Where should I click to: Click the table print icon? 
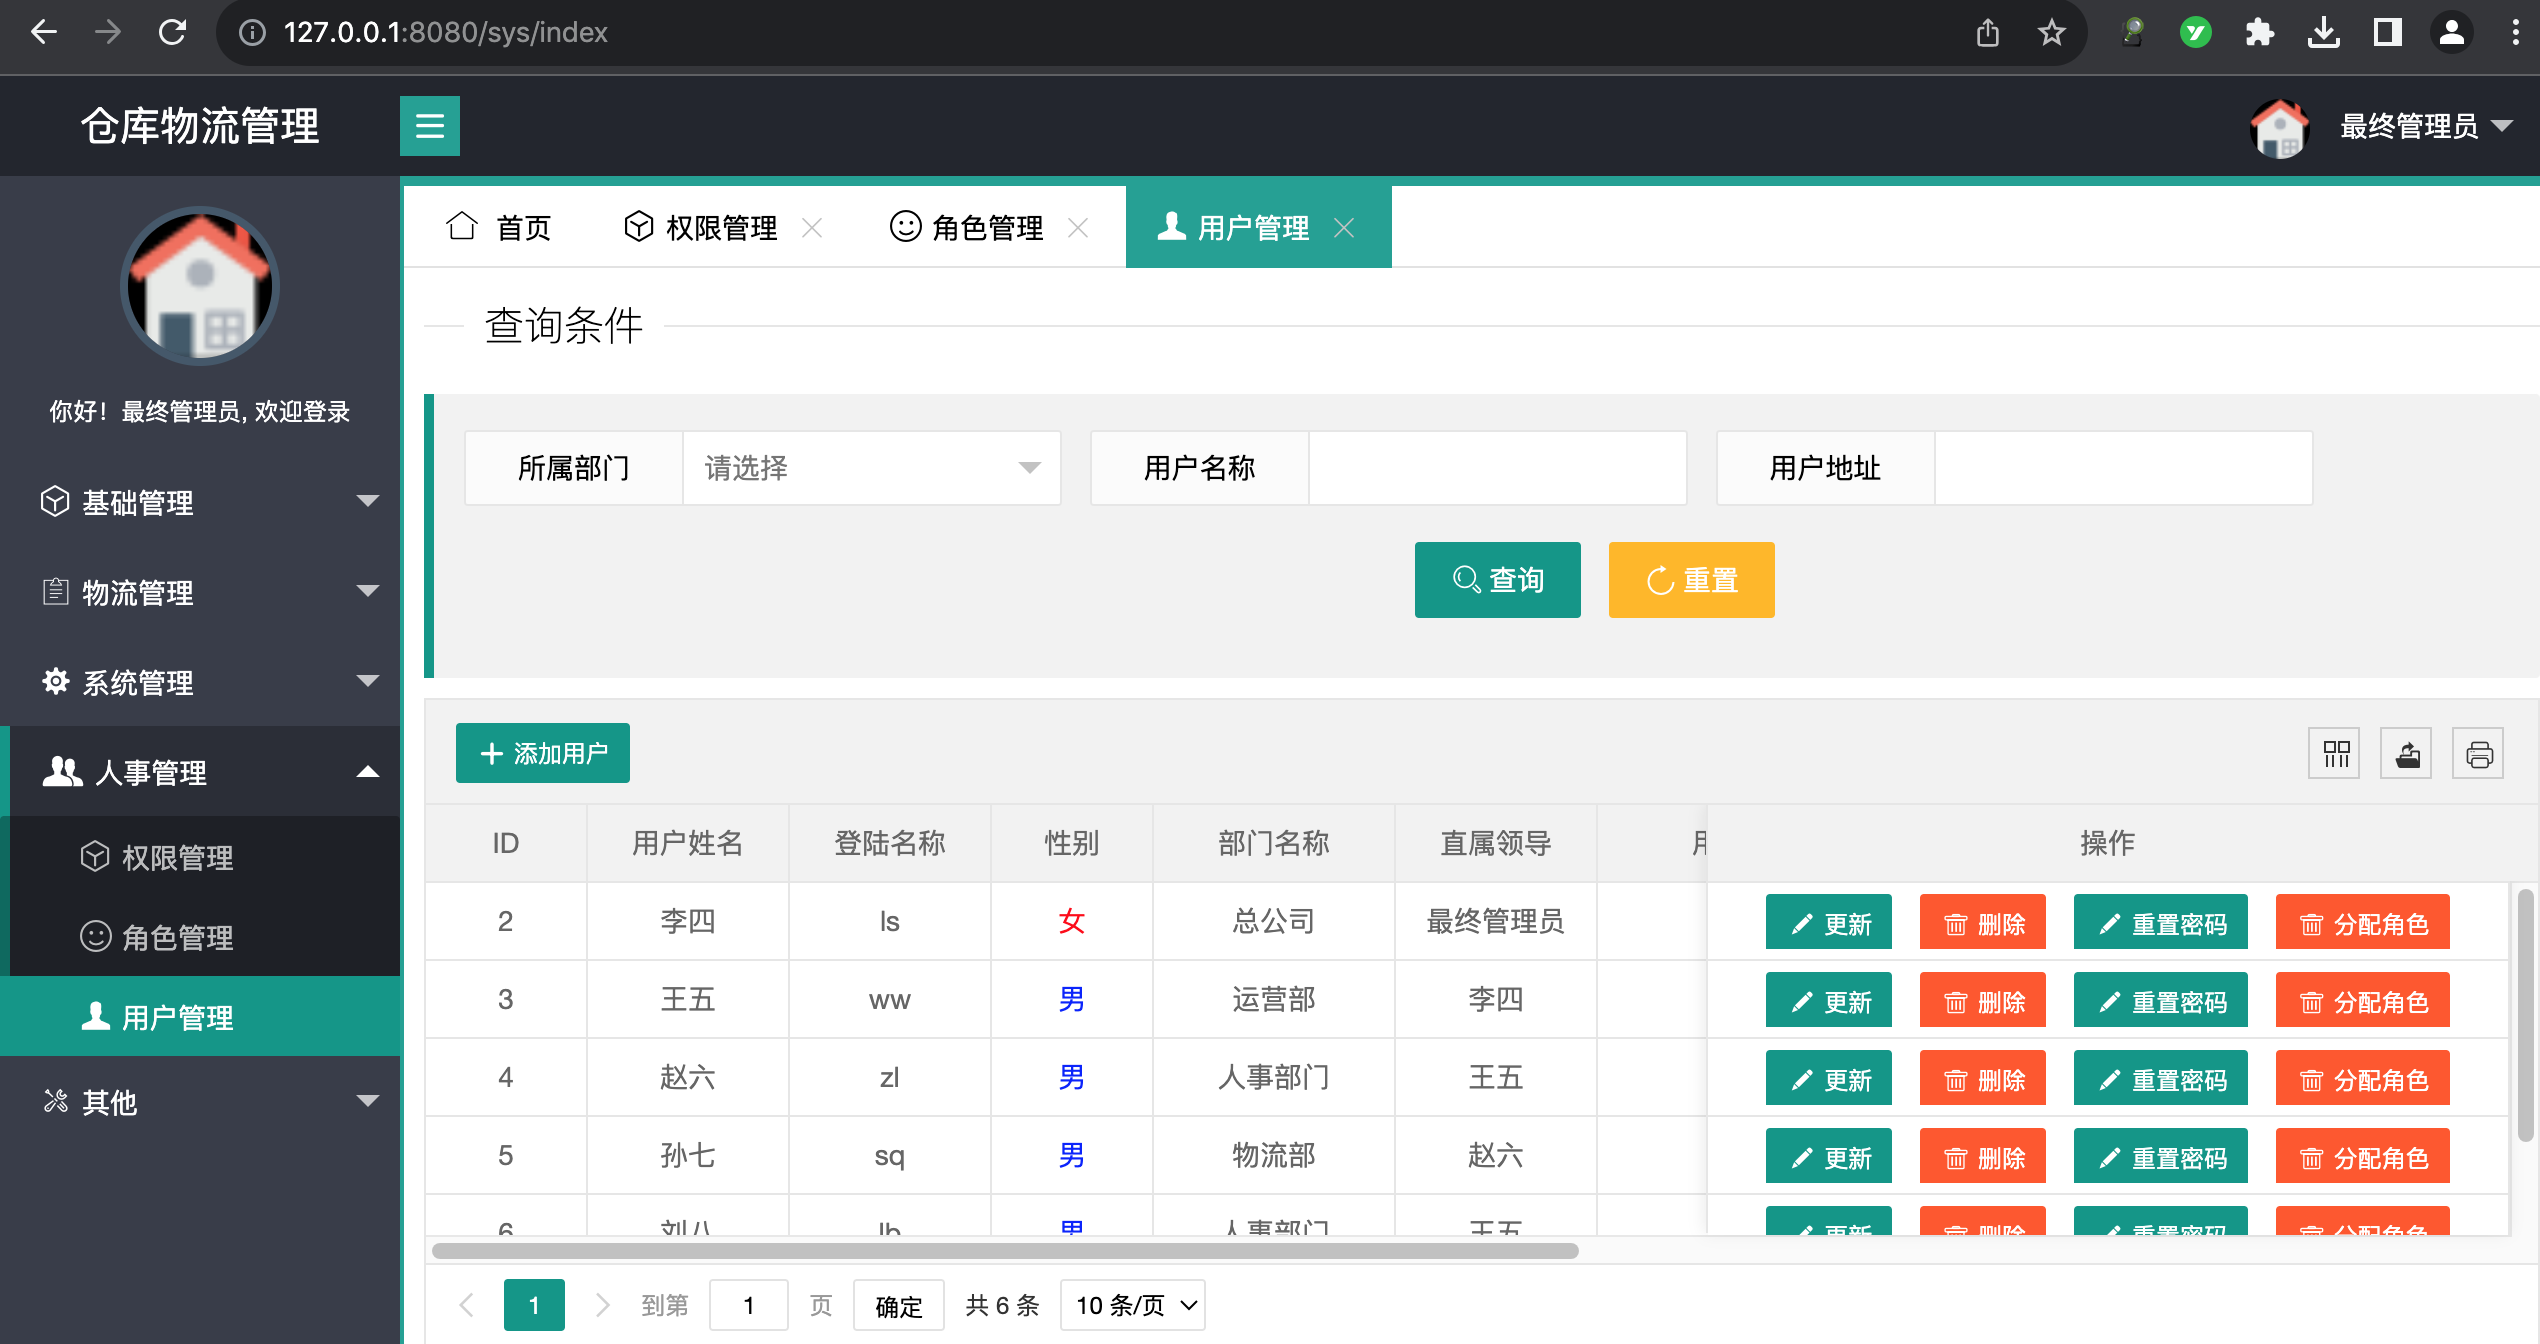[x=2478, y=753]
